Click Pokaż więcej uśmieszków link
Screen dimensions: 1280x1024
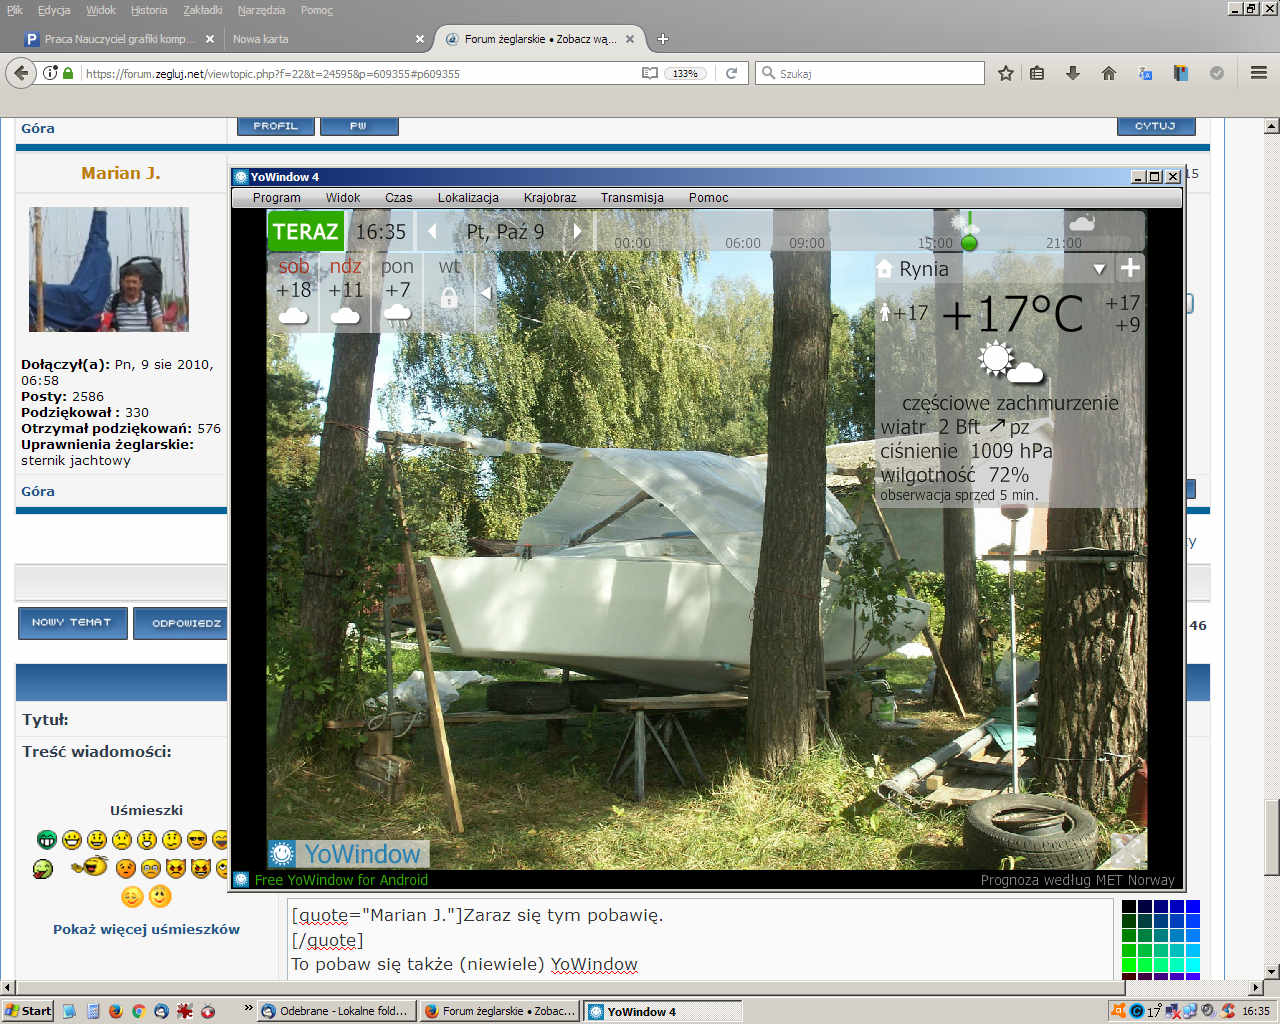(x=146, y=929)
